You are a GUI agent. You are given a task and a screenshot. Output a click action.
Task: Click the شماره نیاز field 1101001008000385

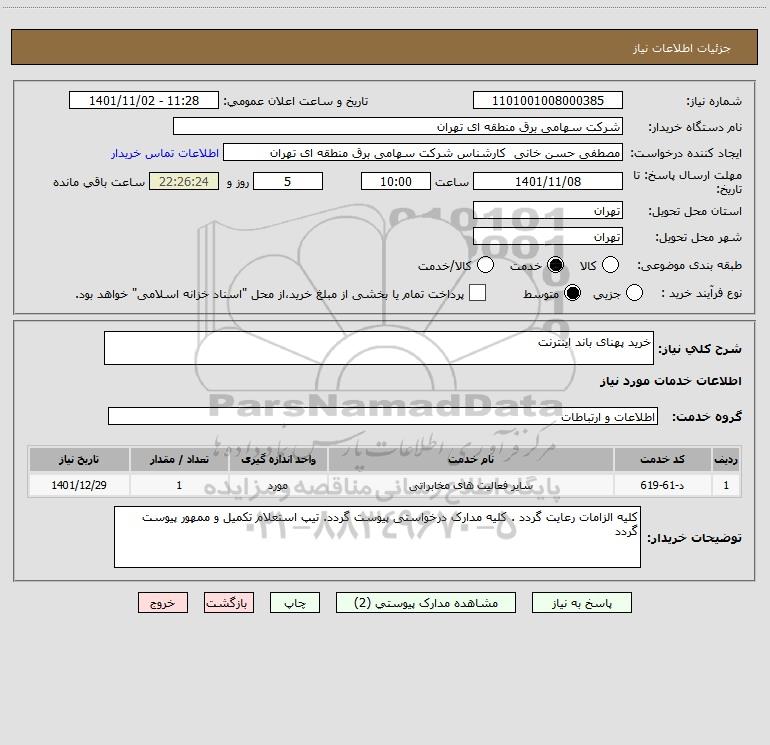[x=548, y=101]
